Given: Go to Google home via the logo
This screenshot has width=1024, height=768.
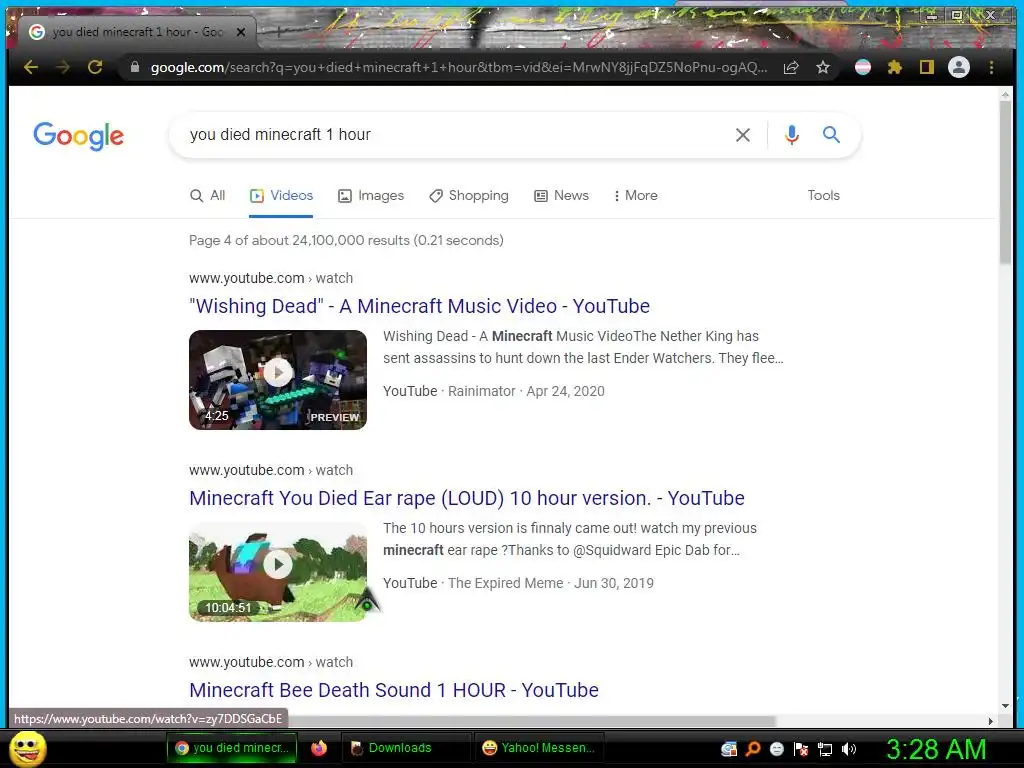Looking at the screenshot, I should (x=78, y=136).
